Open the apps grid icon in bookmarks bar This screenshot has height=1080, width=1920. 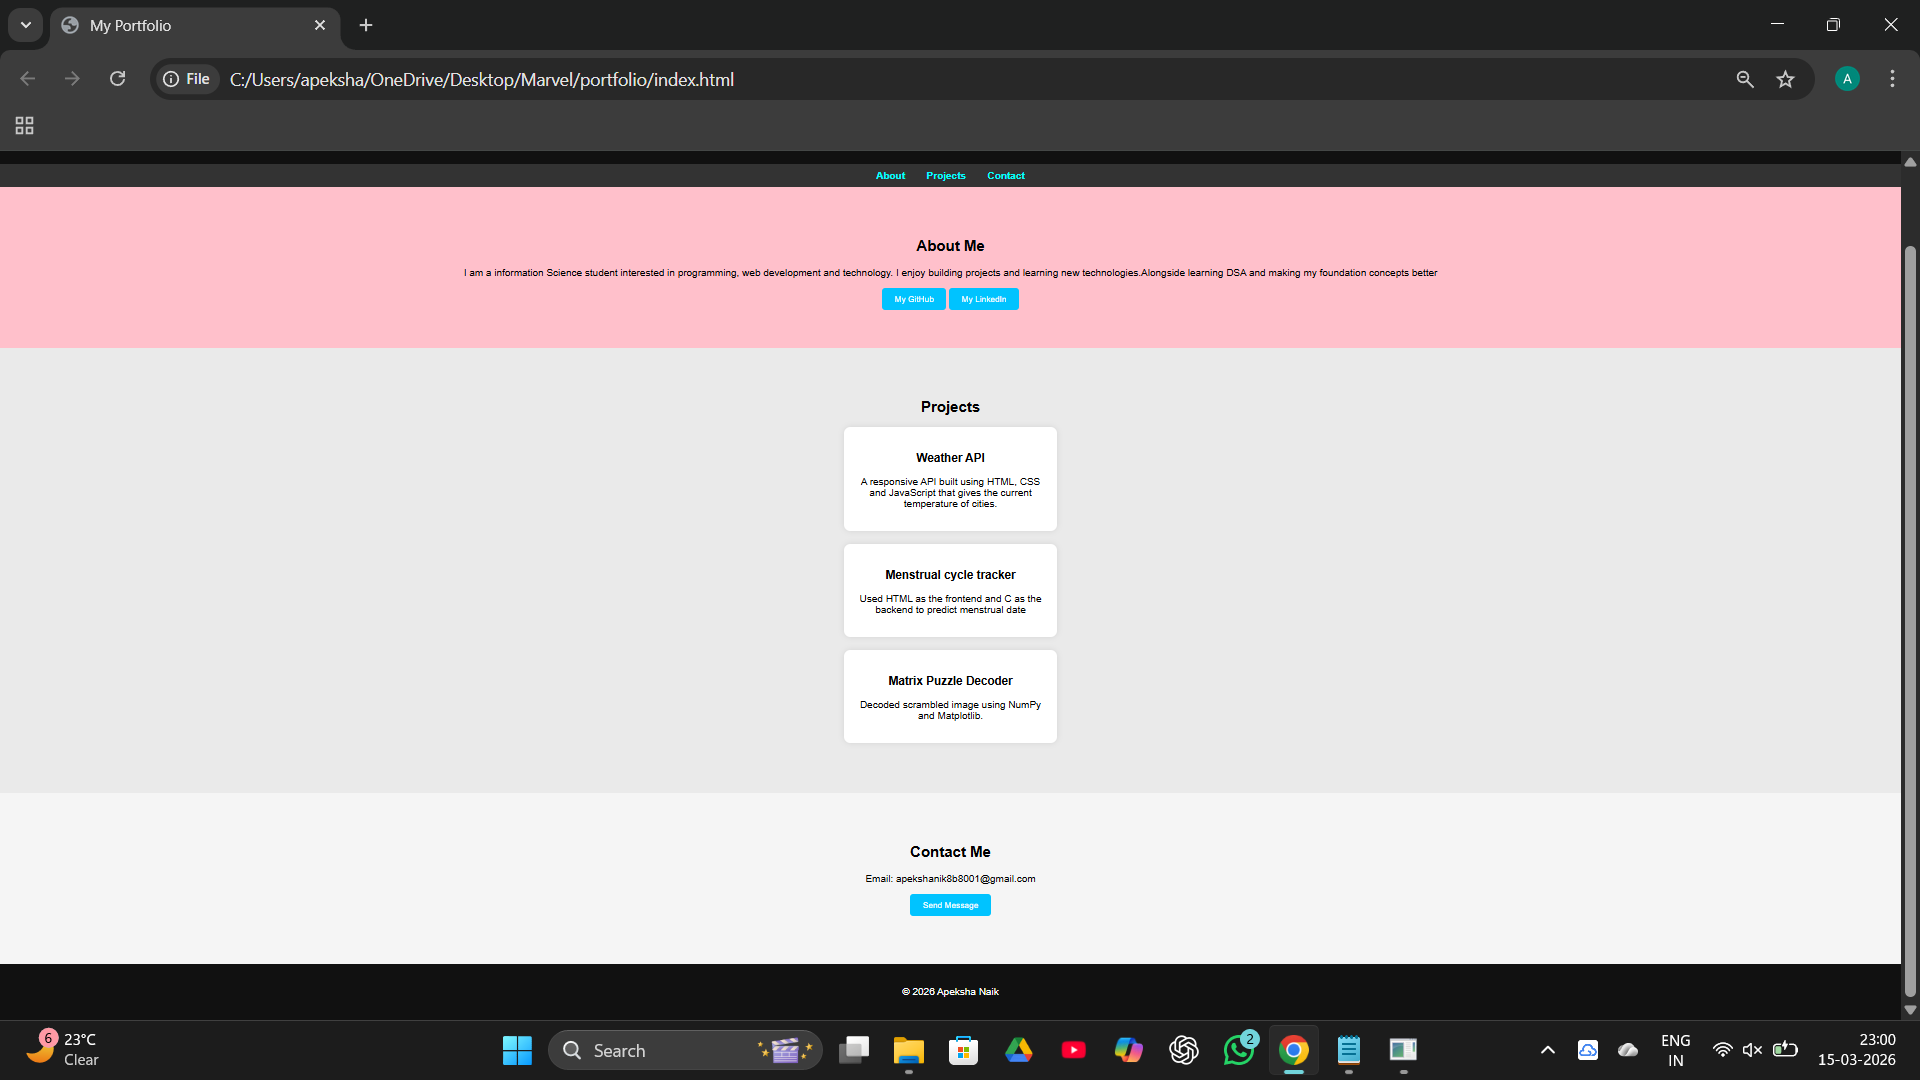pyautogui.click(x=24, y=125)
